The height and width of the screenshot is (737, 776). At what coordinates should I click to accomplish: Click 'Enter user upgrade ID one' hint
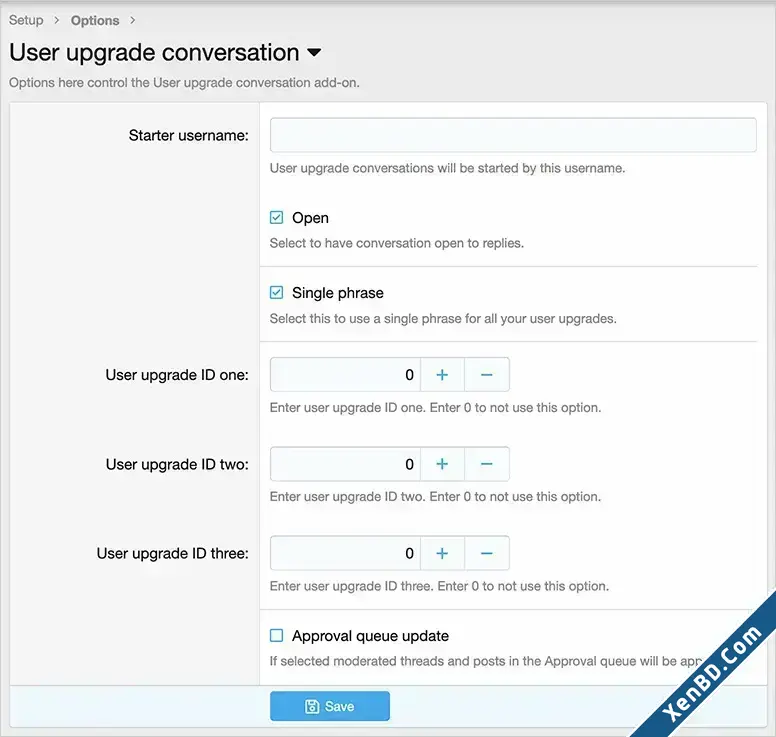pyautogui.click(x=436, y=407)
